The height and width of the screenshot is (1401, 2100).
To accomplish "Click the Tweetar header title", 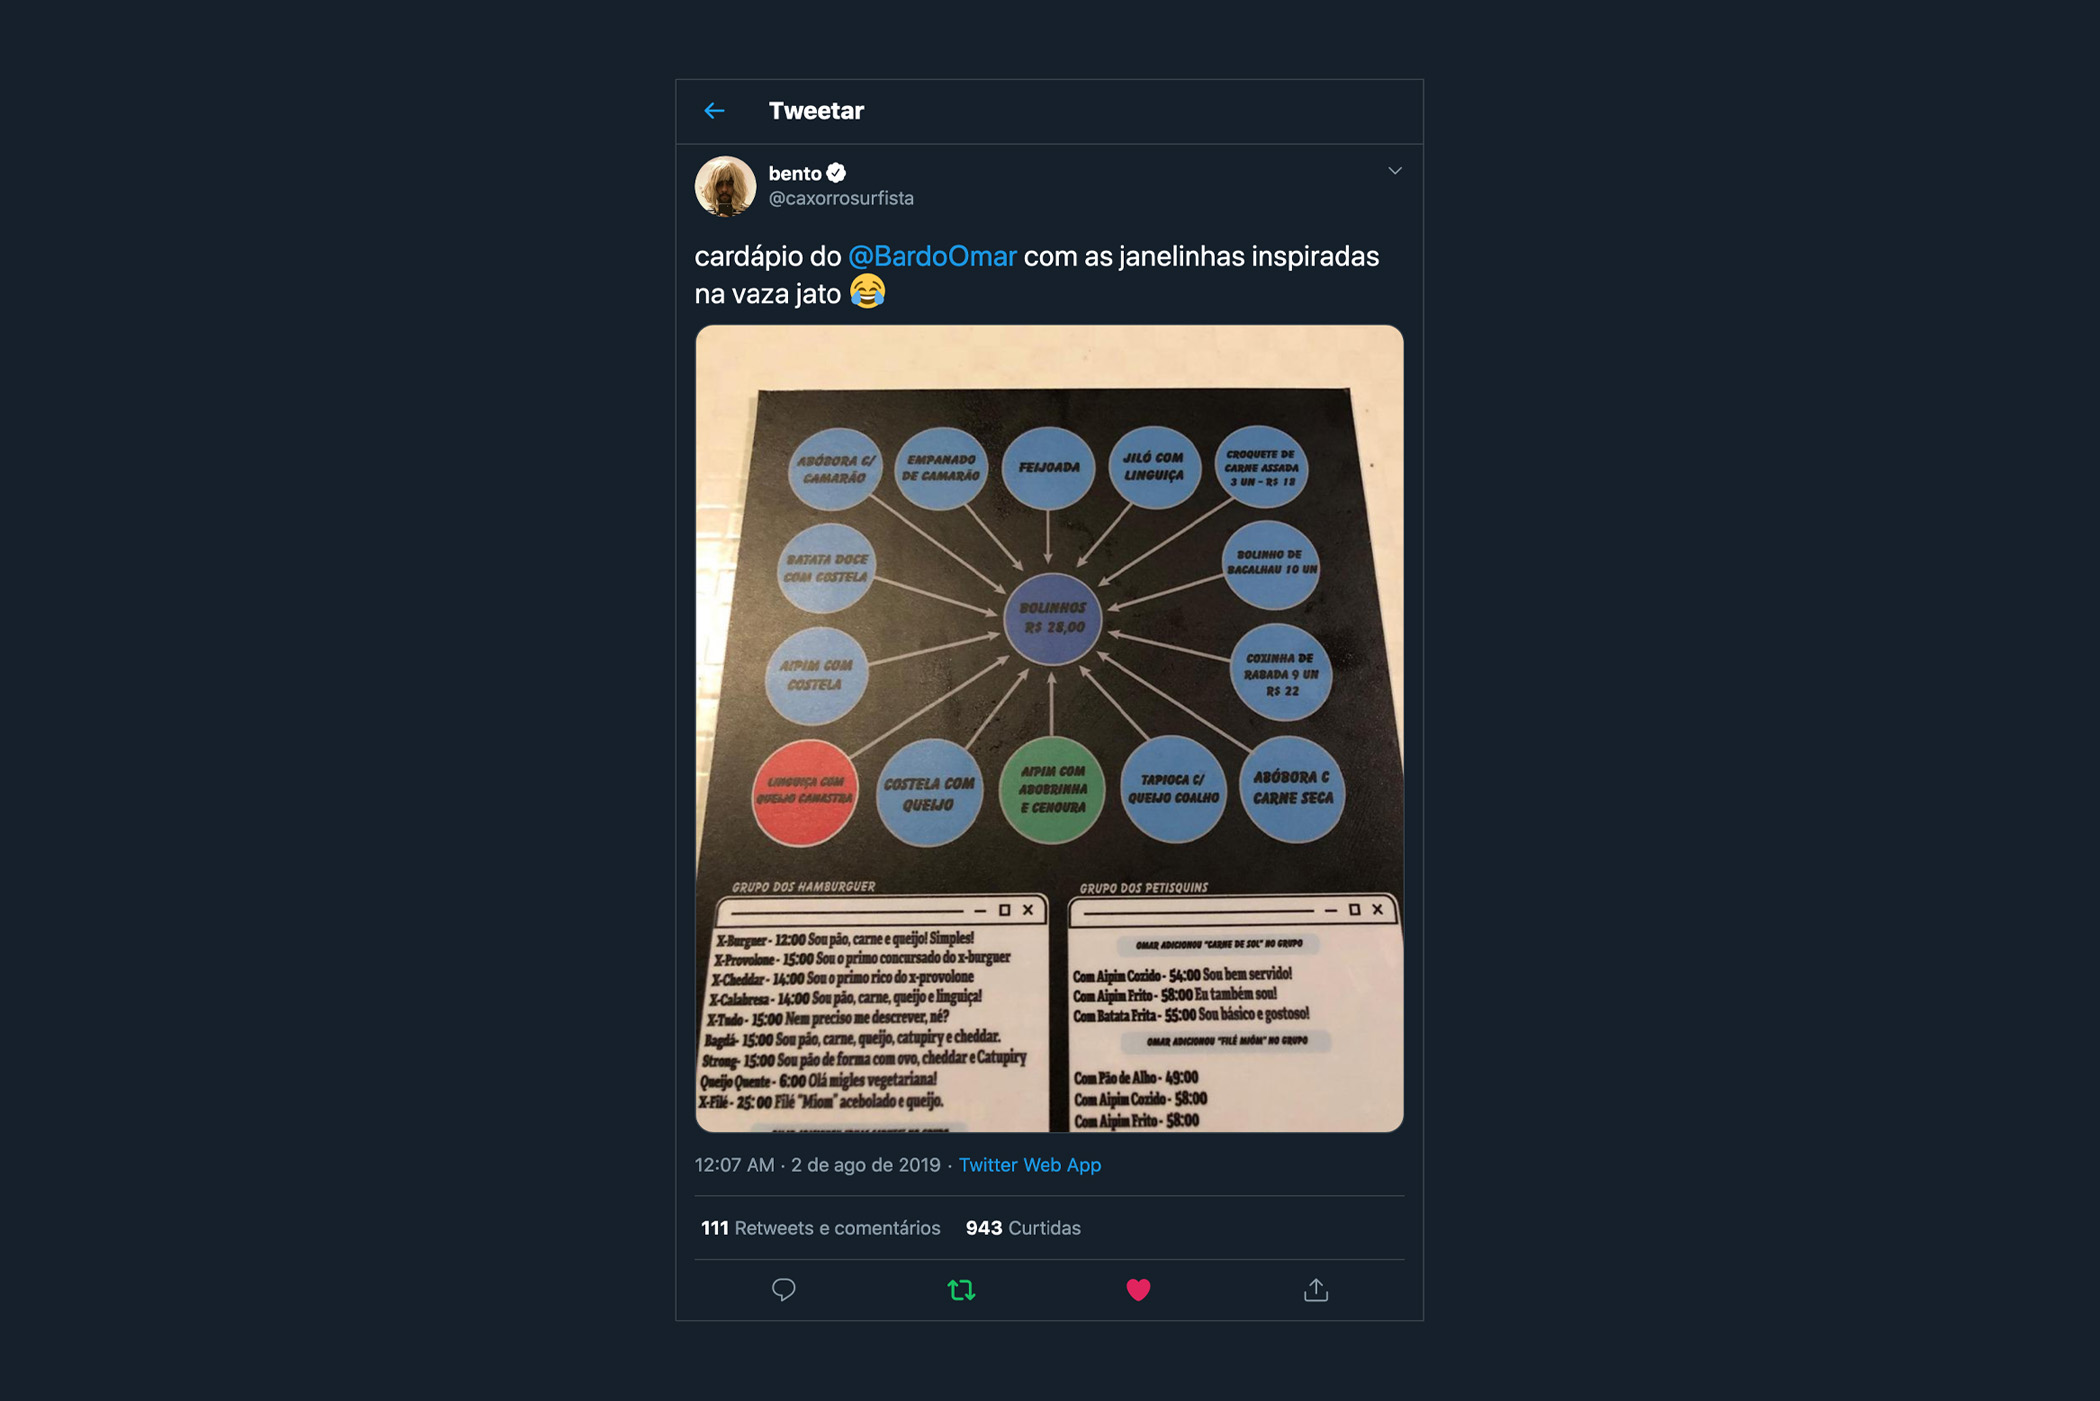I will pos(816,111).
